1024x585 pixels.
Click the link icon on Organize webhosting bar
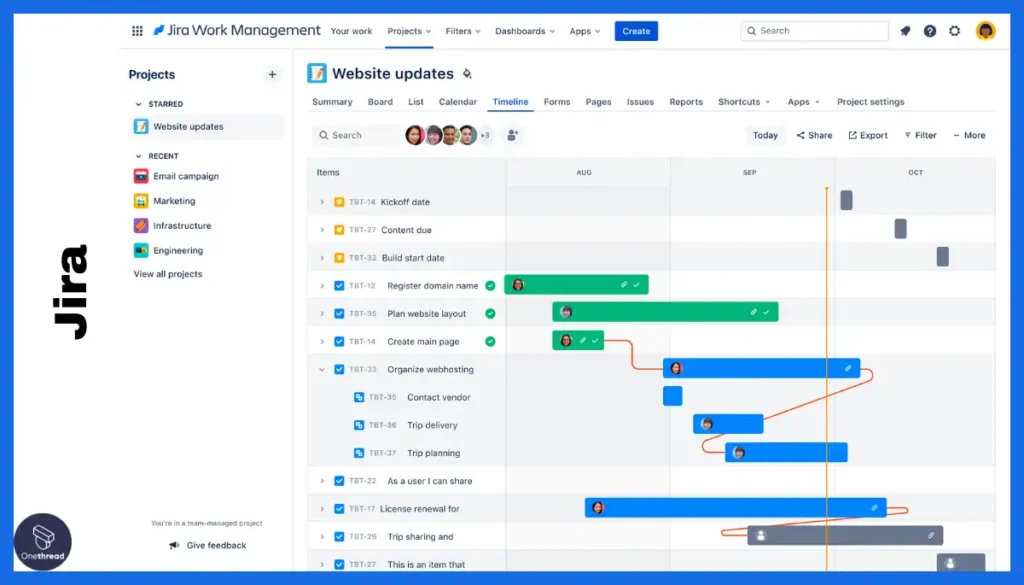click(848, 368)
